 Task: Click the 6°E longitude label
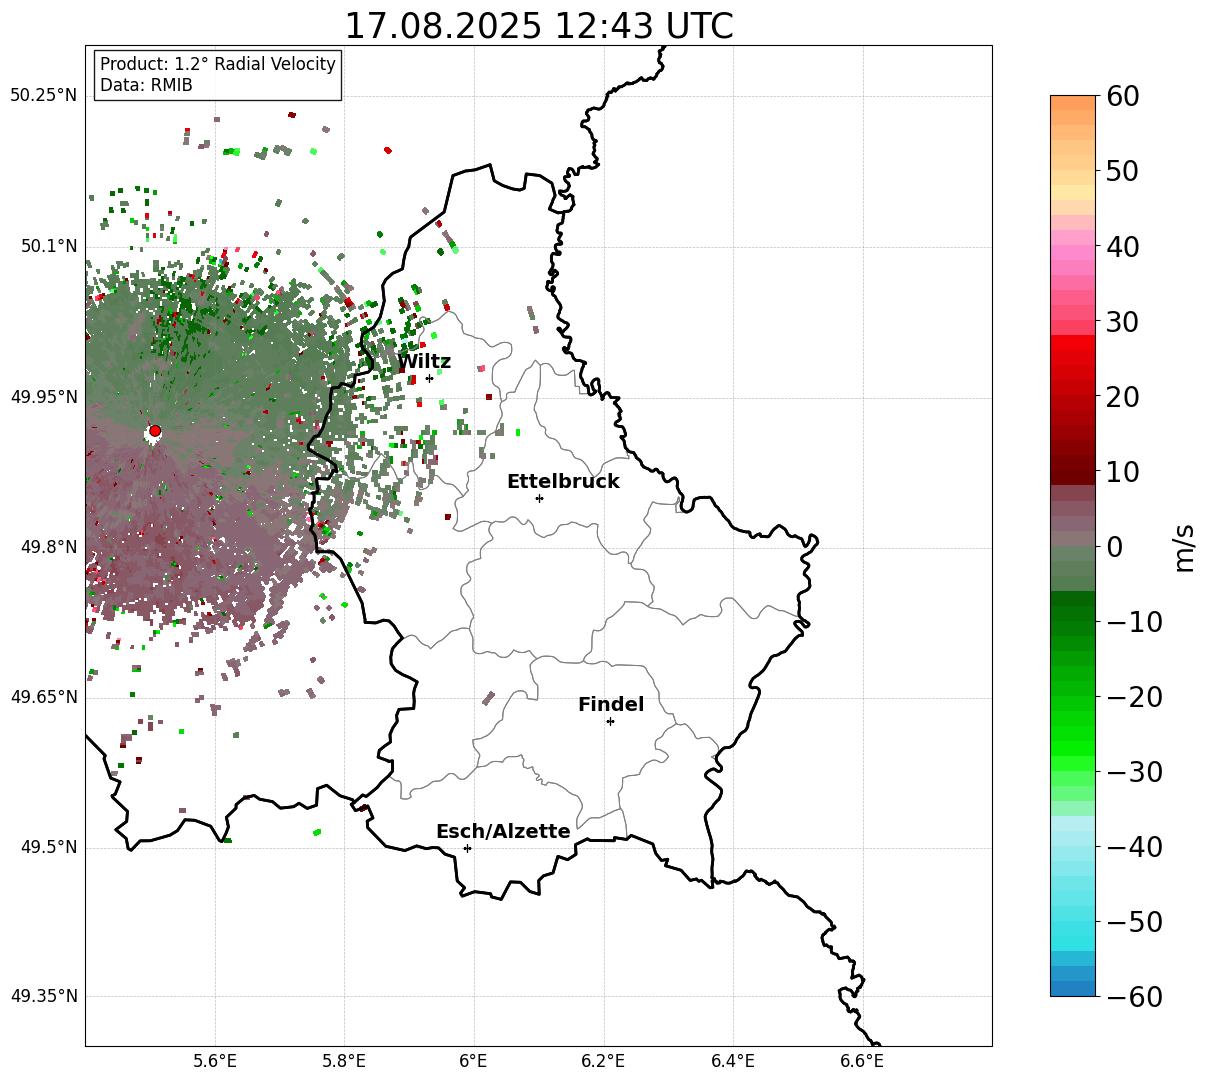(474, 1060)
